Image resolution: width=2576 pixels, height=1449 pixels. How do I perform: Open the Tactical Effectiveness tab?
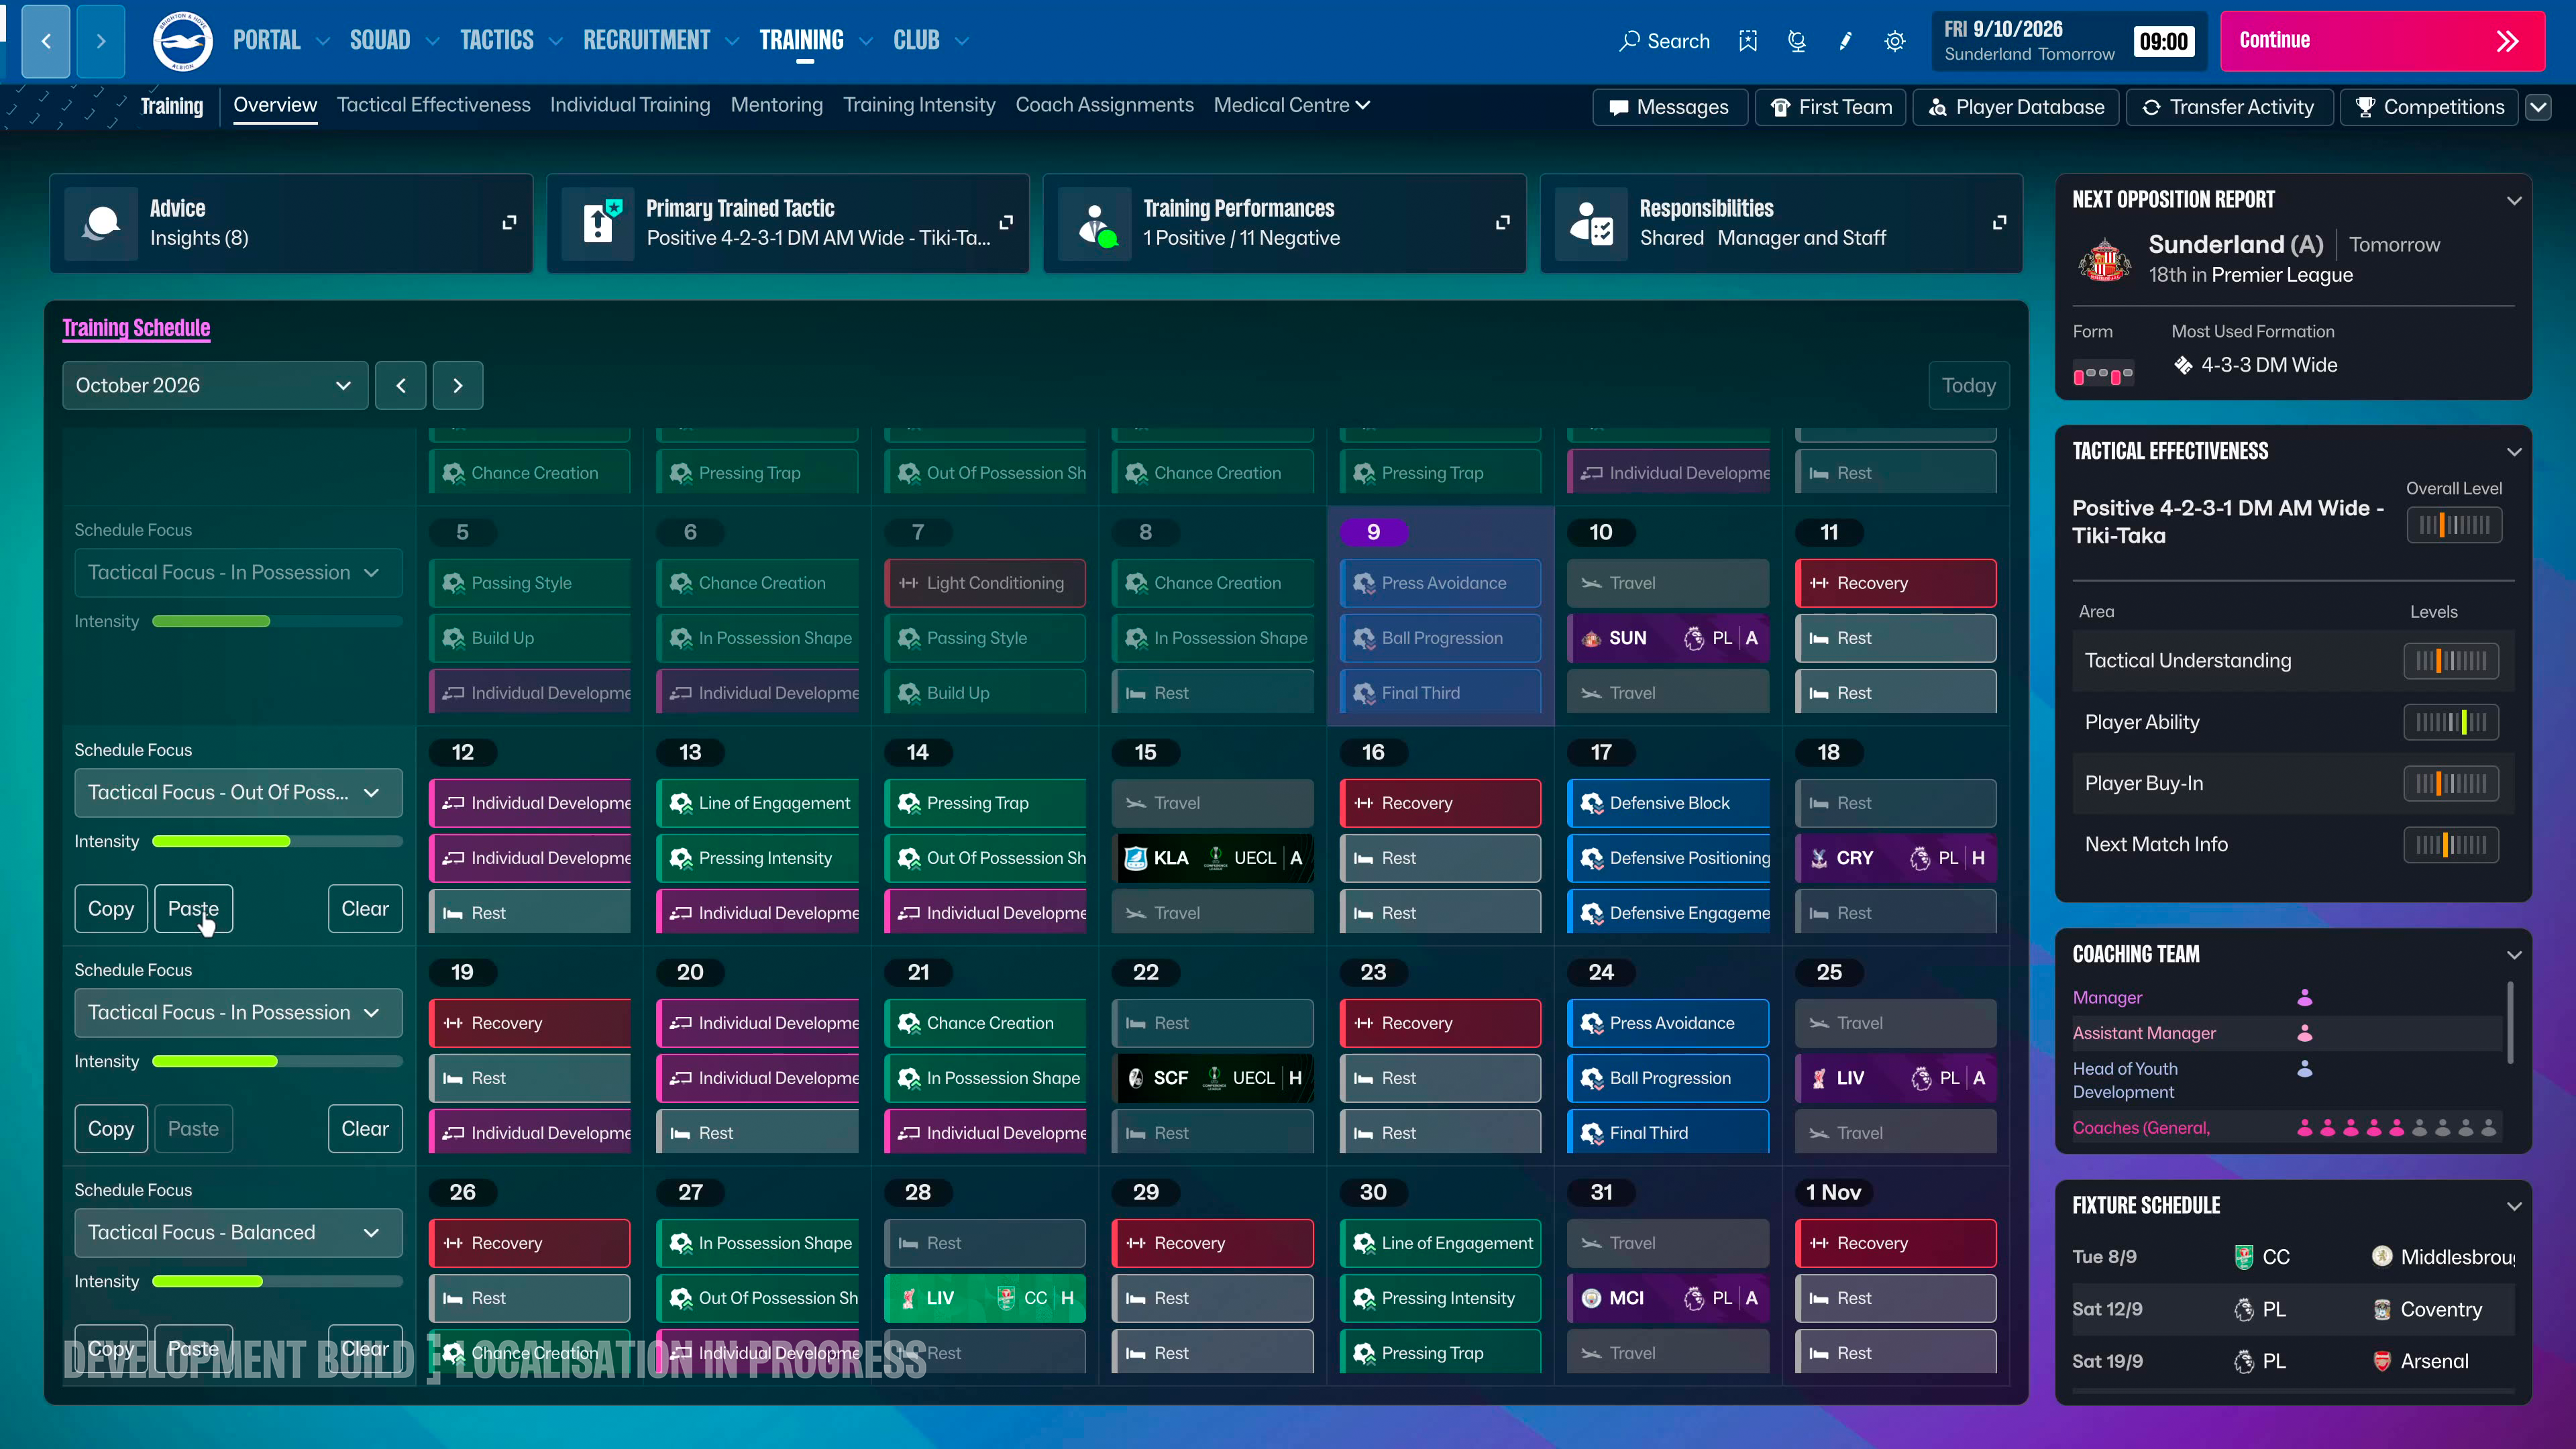point(433,105)
